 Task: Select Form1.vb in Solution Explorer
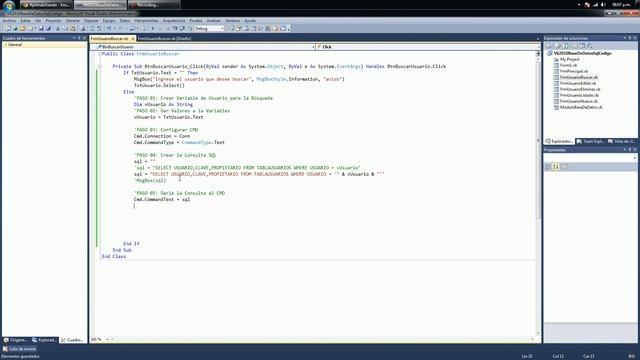(x=568, y=65)
